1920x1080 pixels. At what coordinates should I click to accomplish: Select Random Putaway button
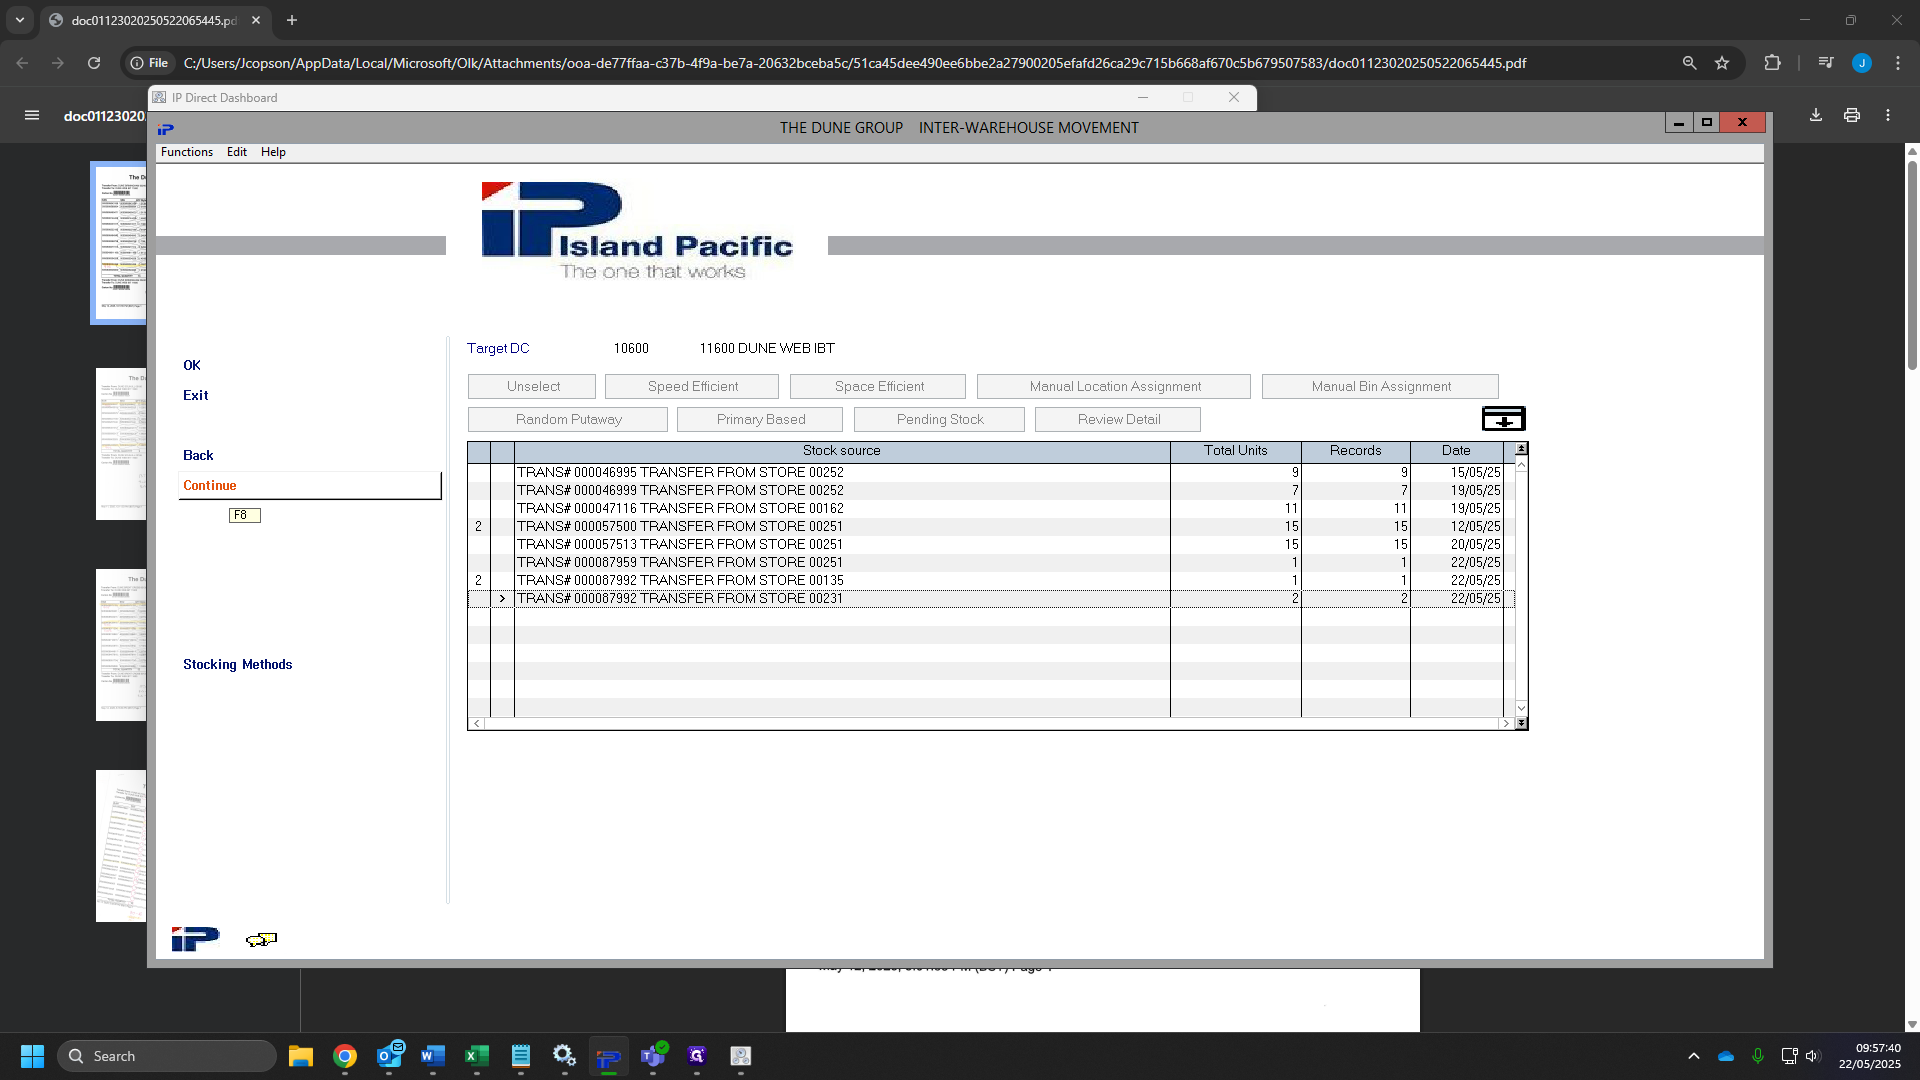pos(568,419)
